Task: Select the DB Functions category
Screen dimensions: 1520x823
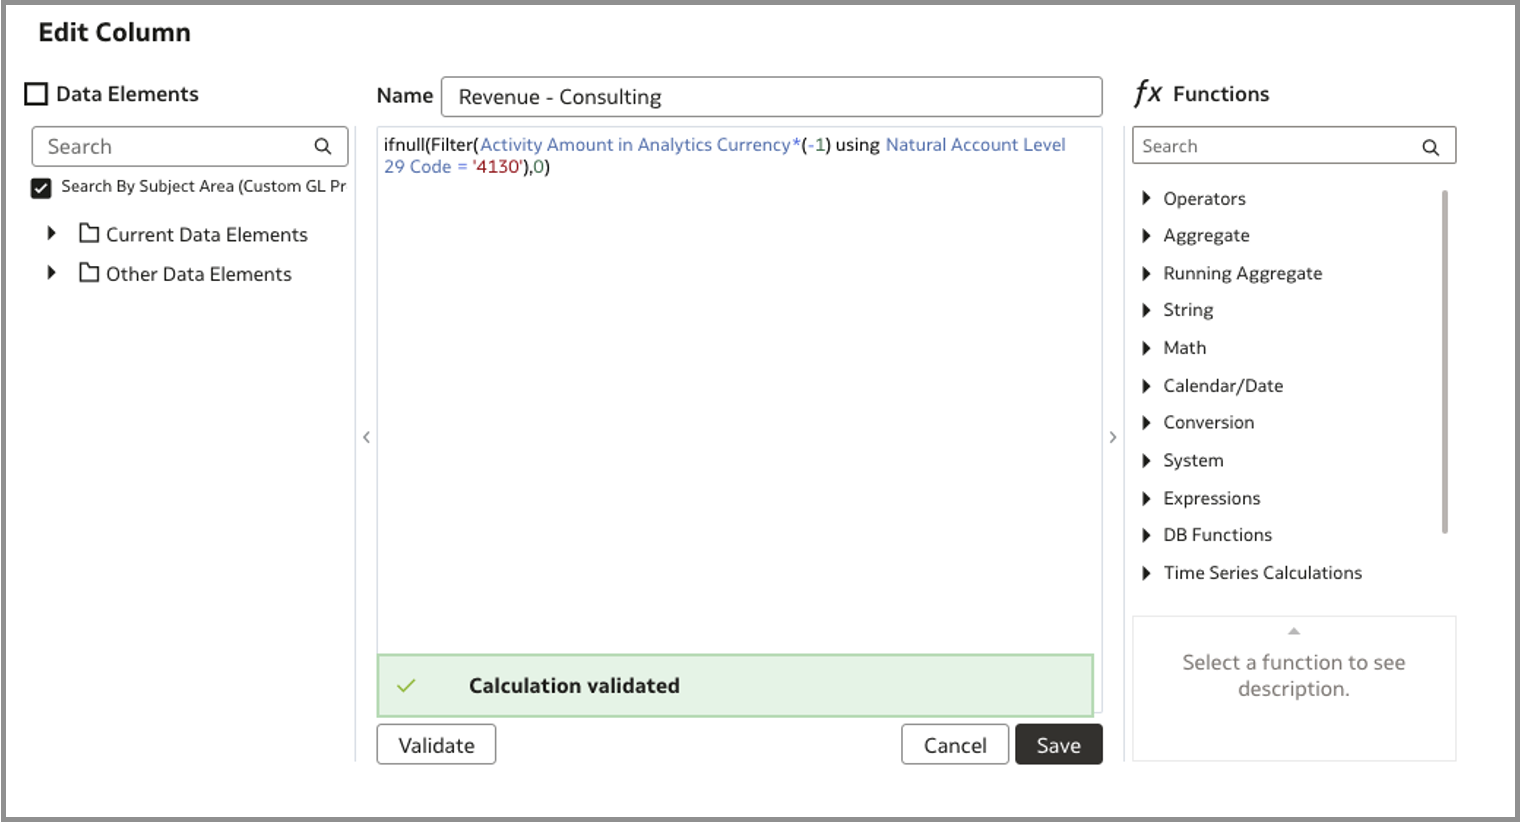Action: (1217, 535)
